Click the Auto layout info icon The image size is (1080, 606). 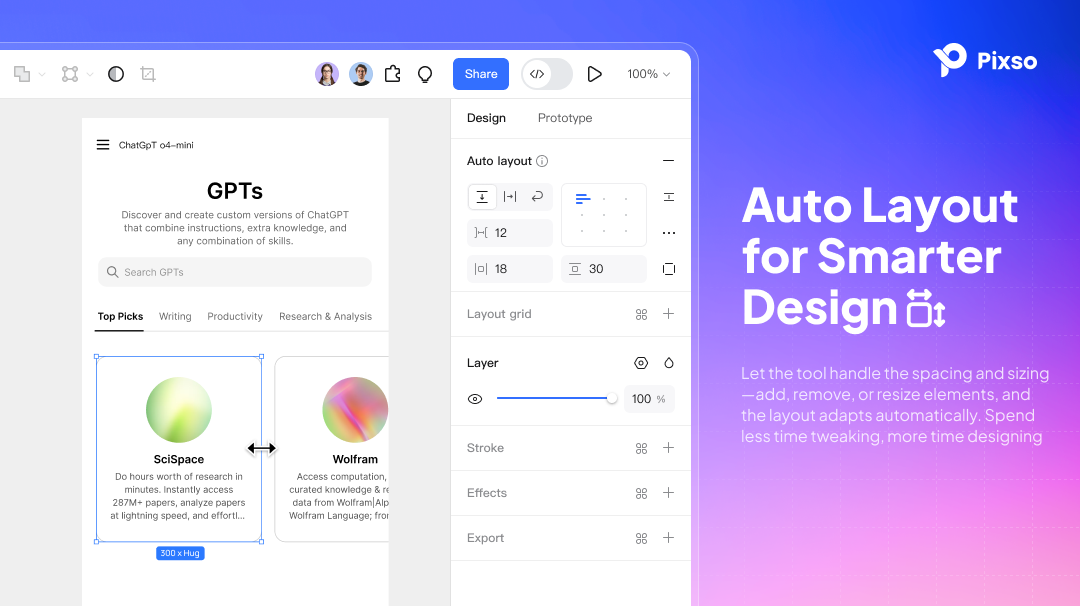(x=542, y=161)
